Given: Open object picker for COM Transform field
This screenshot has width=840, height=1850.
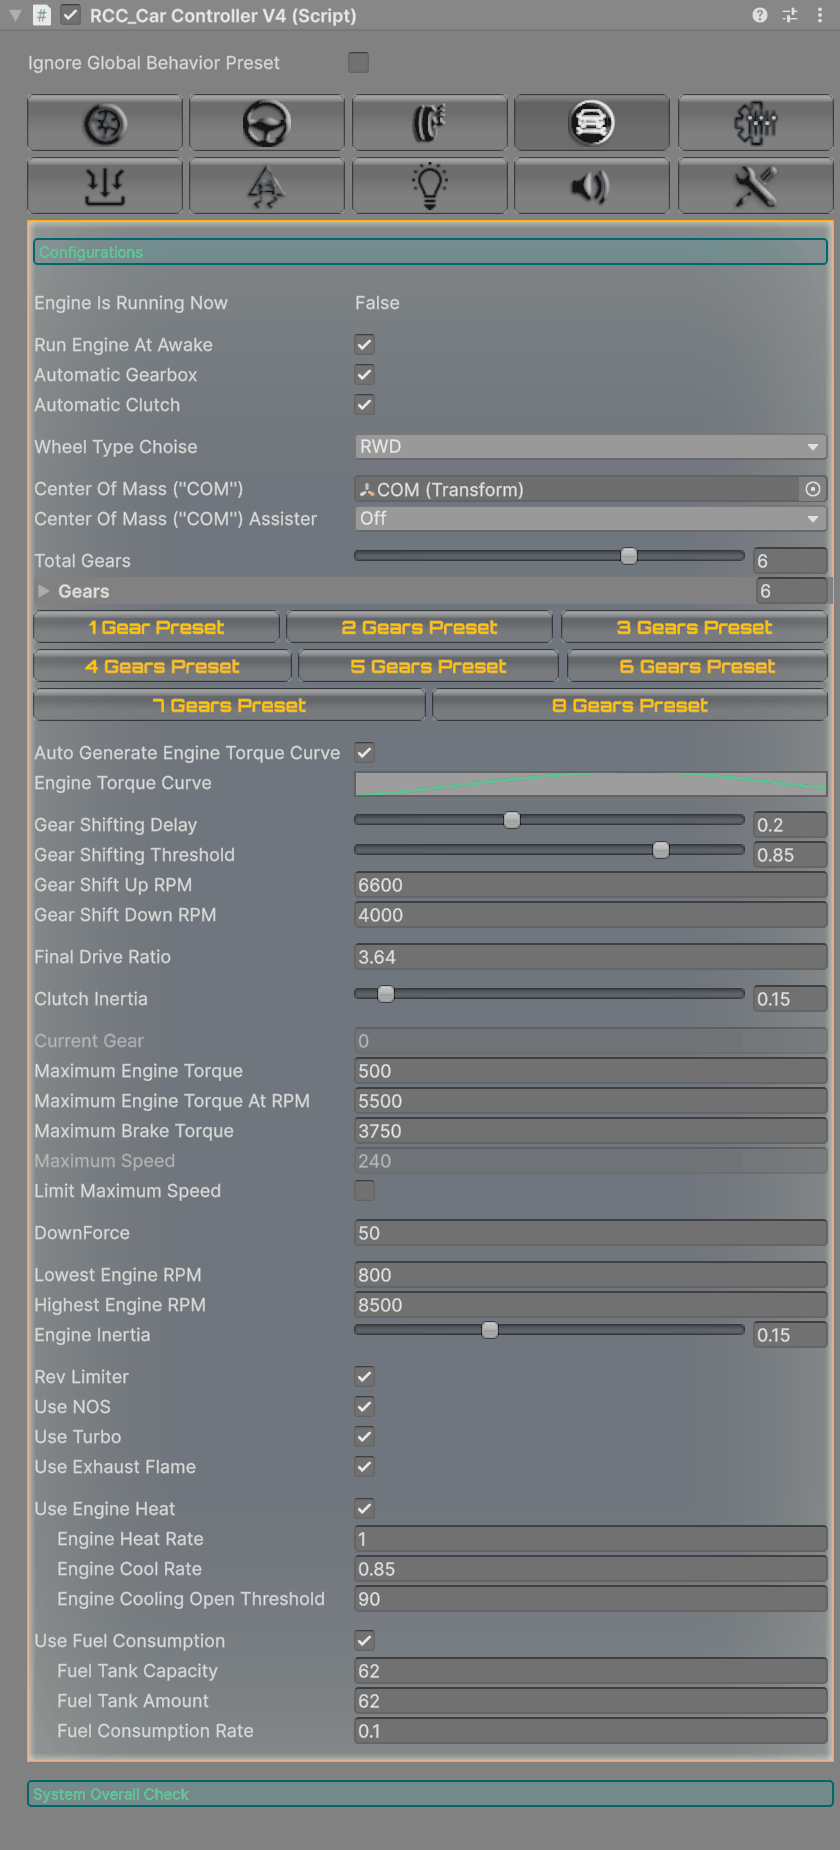Looking at the screenshot, I should click(813, 489).
